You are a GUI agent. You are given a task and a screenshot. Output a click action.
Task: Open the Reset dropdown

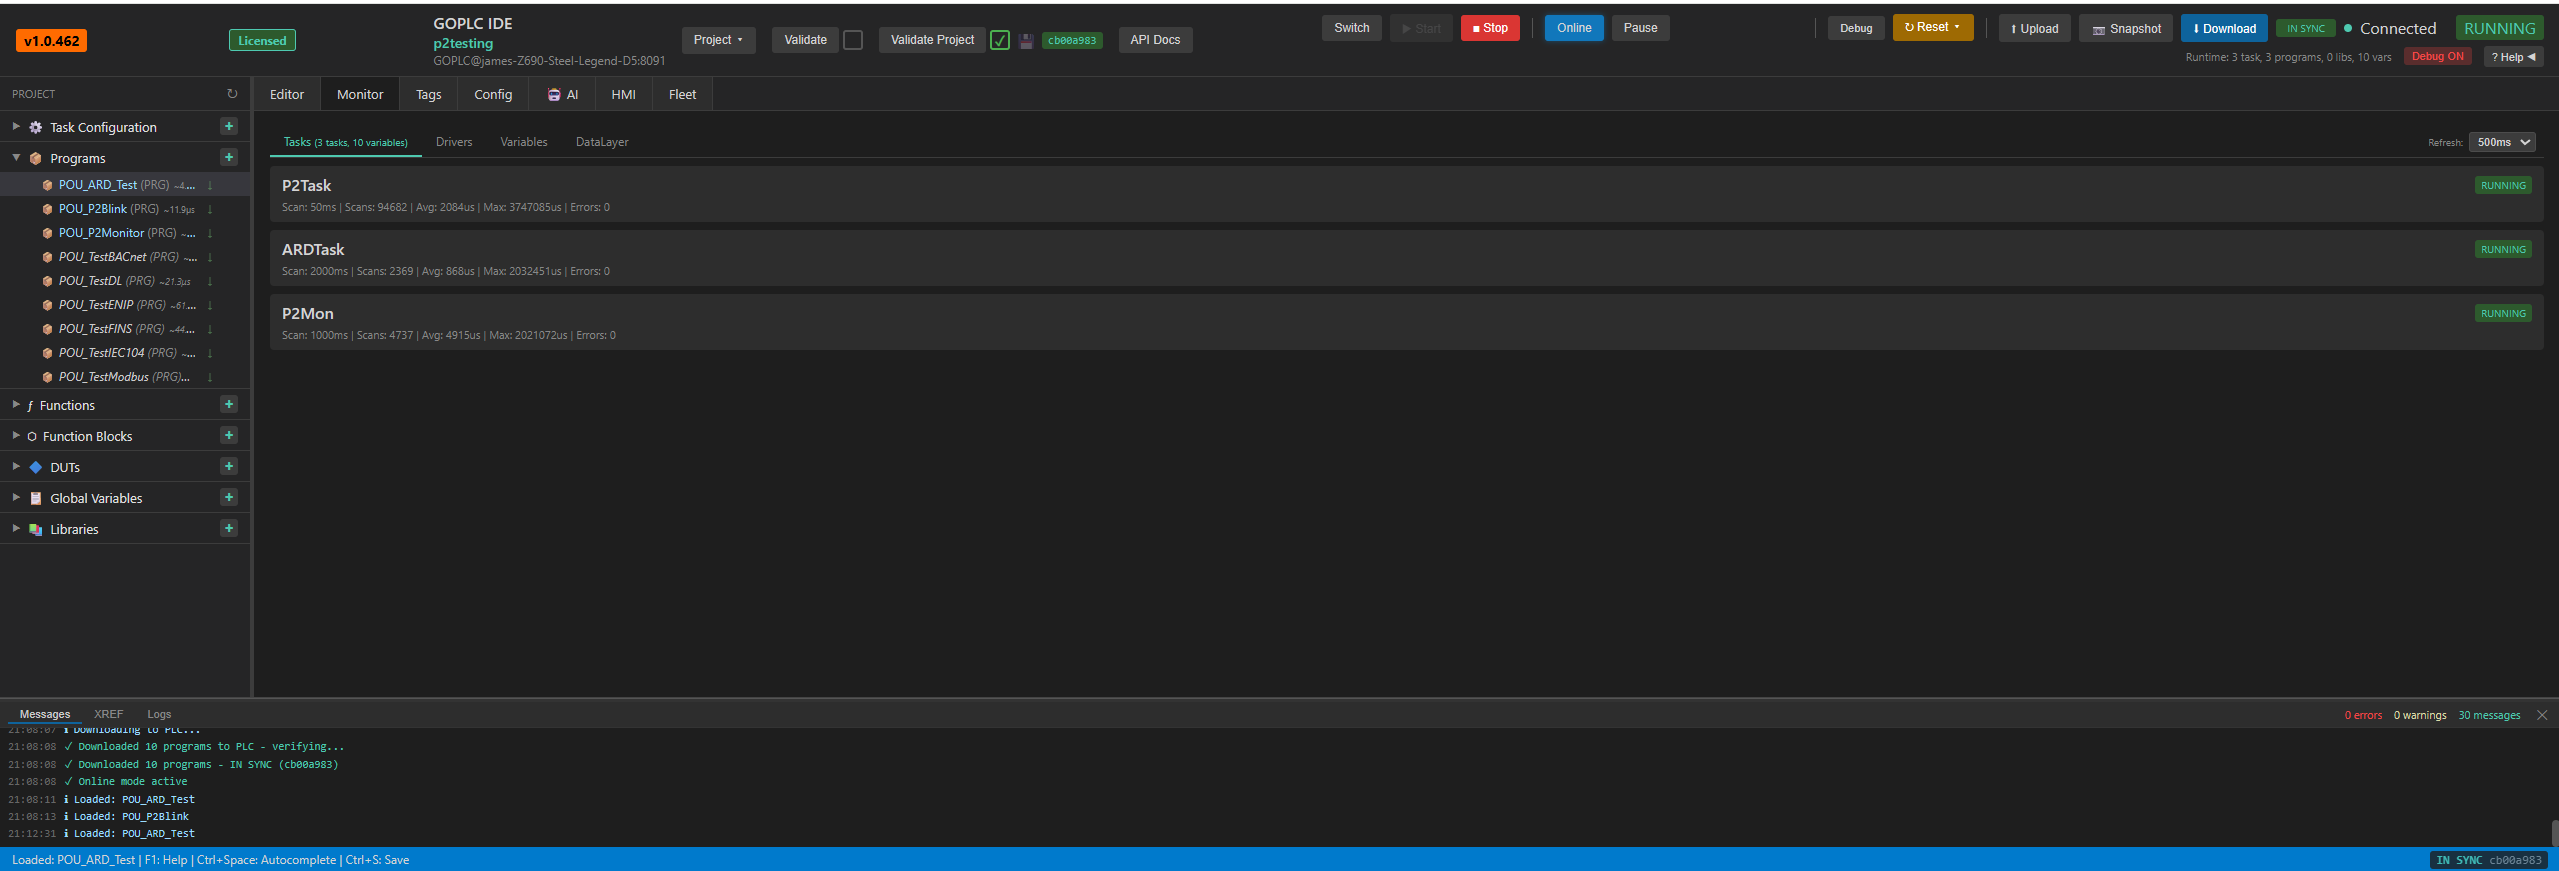tap(1932, 28)
